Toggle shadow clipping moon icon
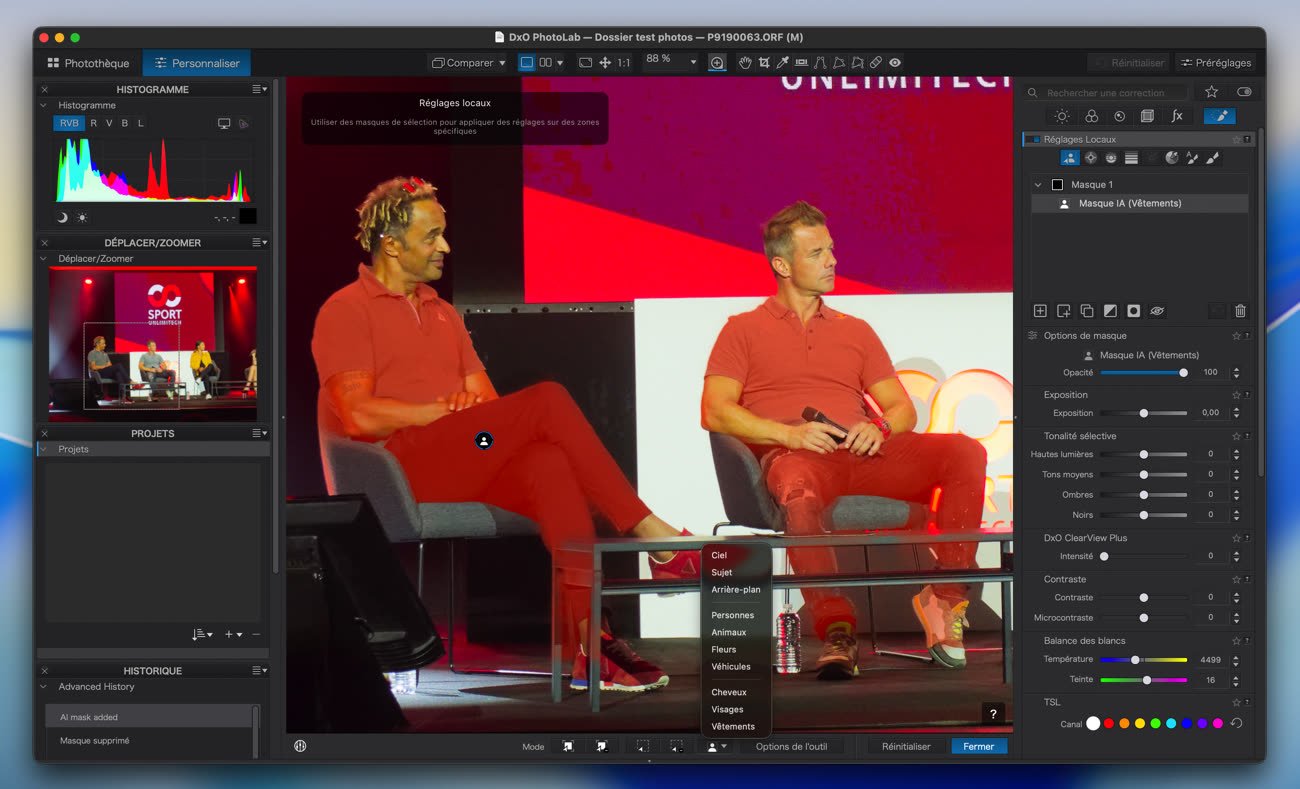1300x789 pixels. point(62,217)
